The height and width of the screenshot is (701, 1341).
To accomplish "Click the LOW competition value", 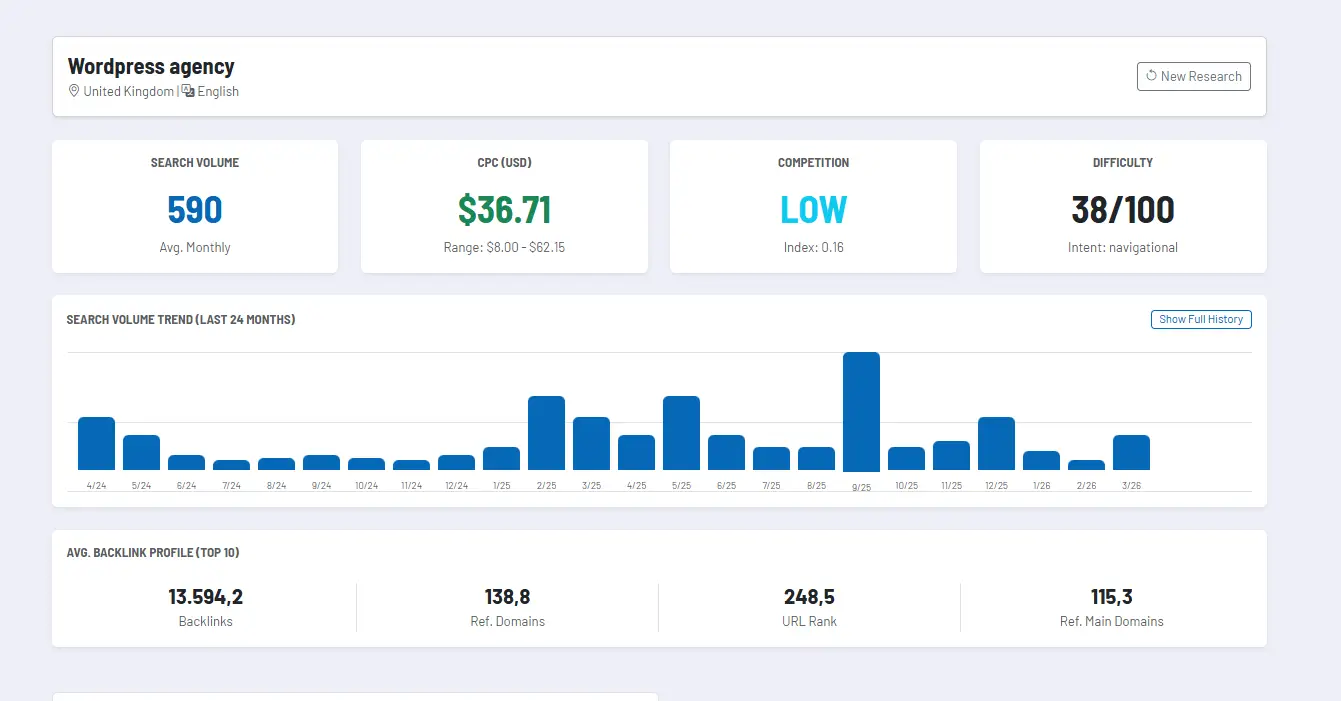I will coord(813,209).
